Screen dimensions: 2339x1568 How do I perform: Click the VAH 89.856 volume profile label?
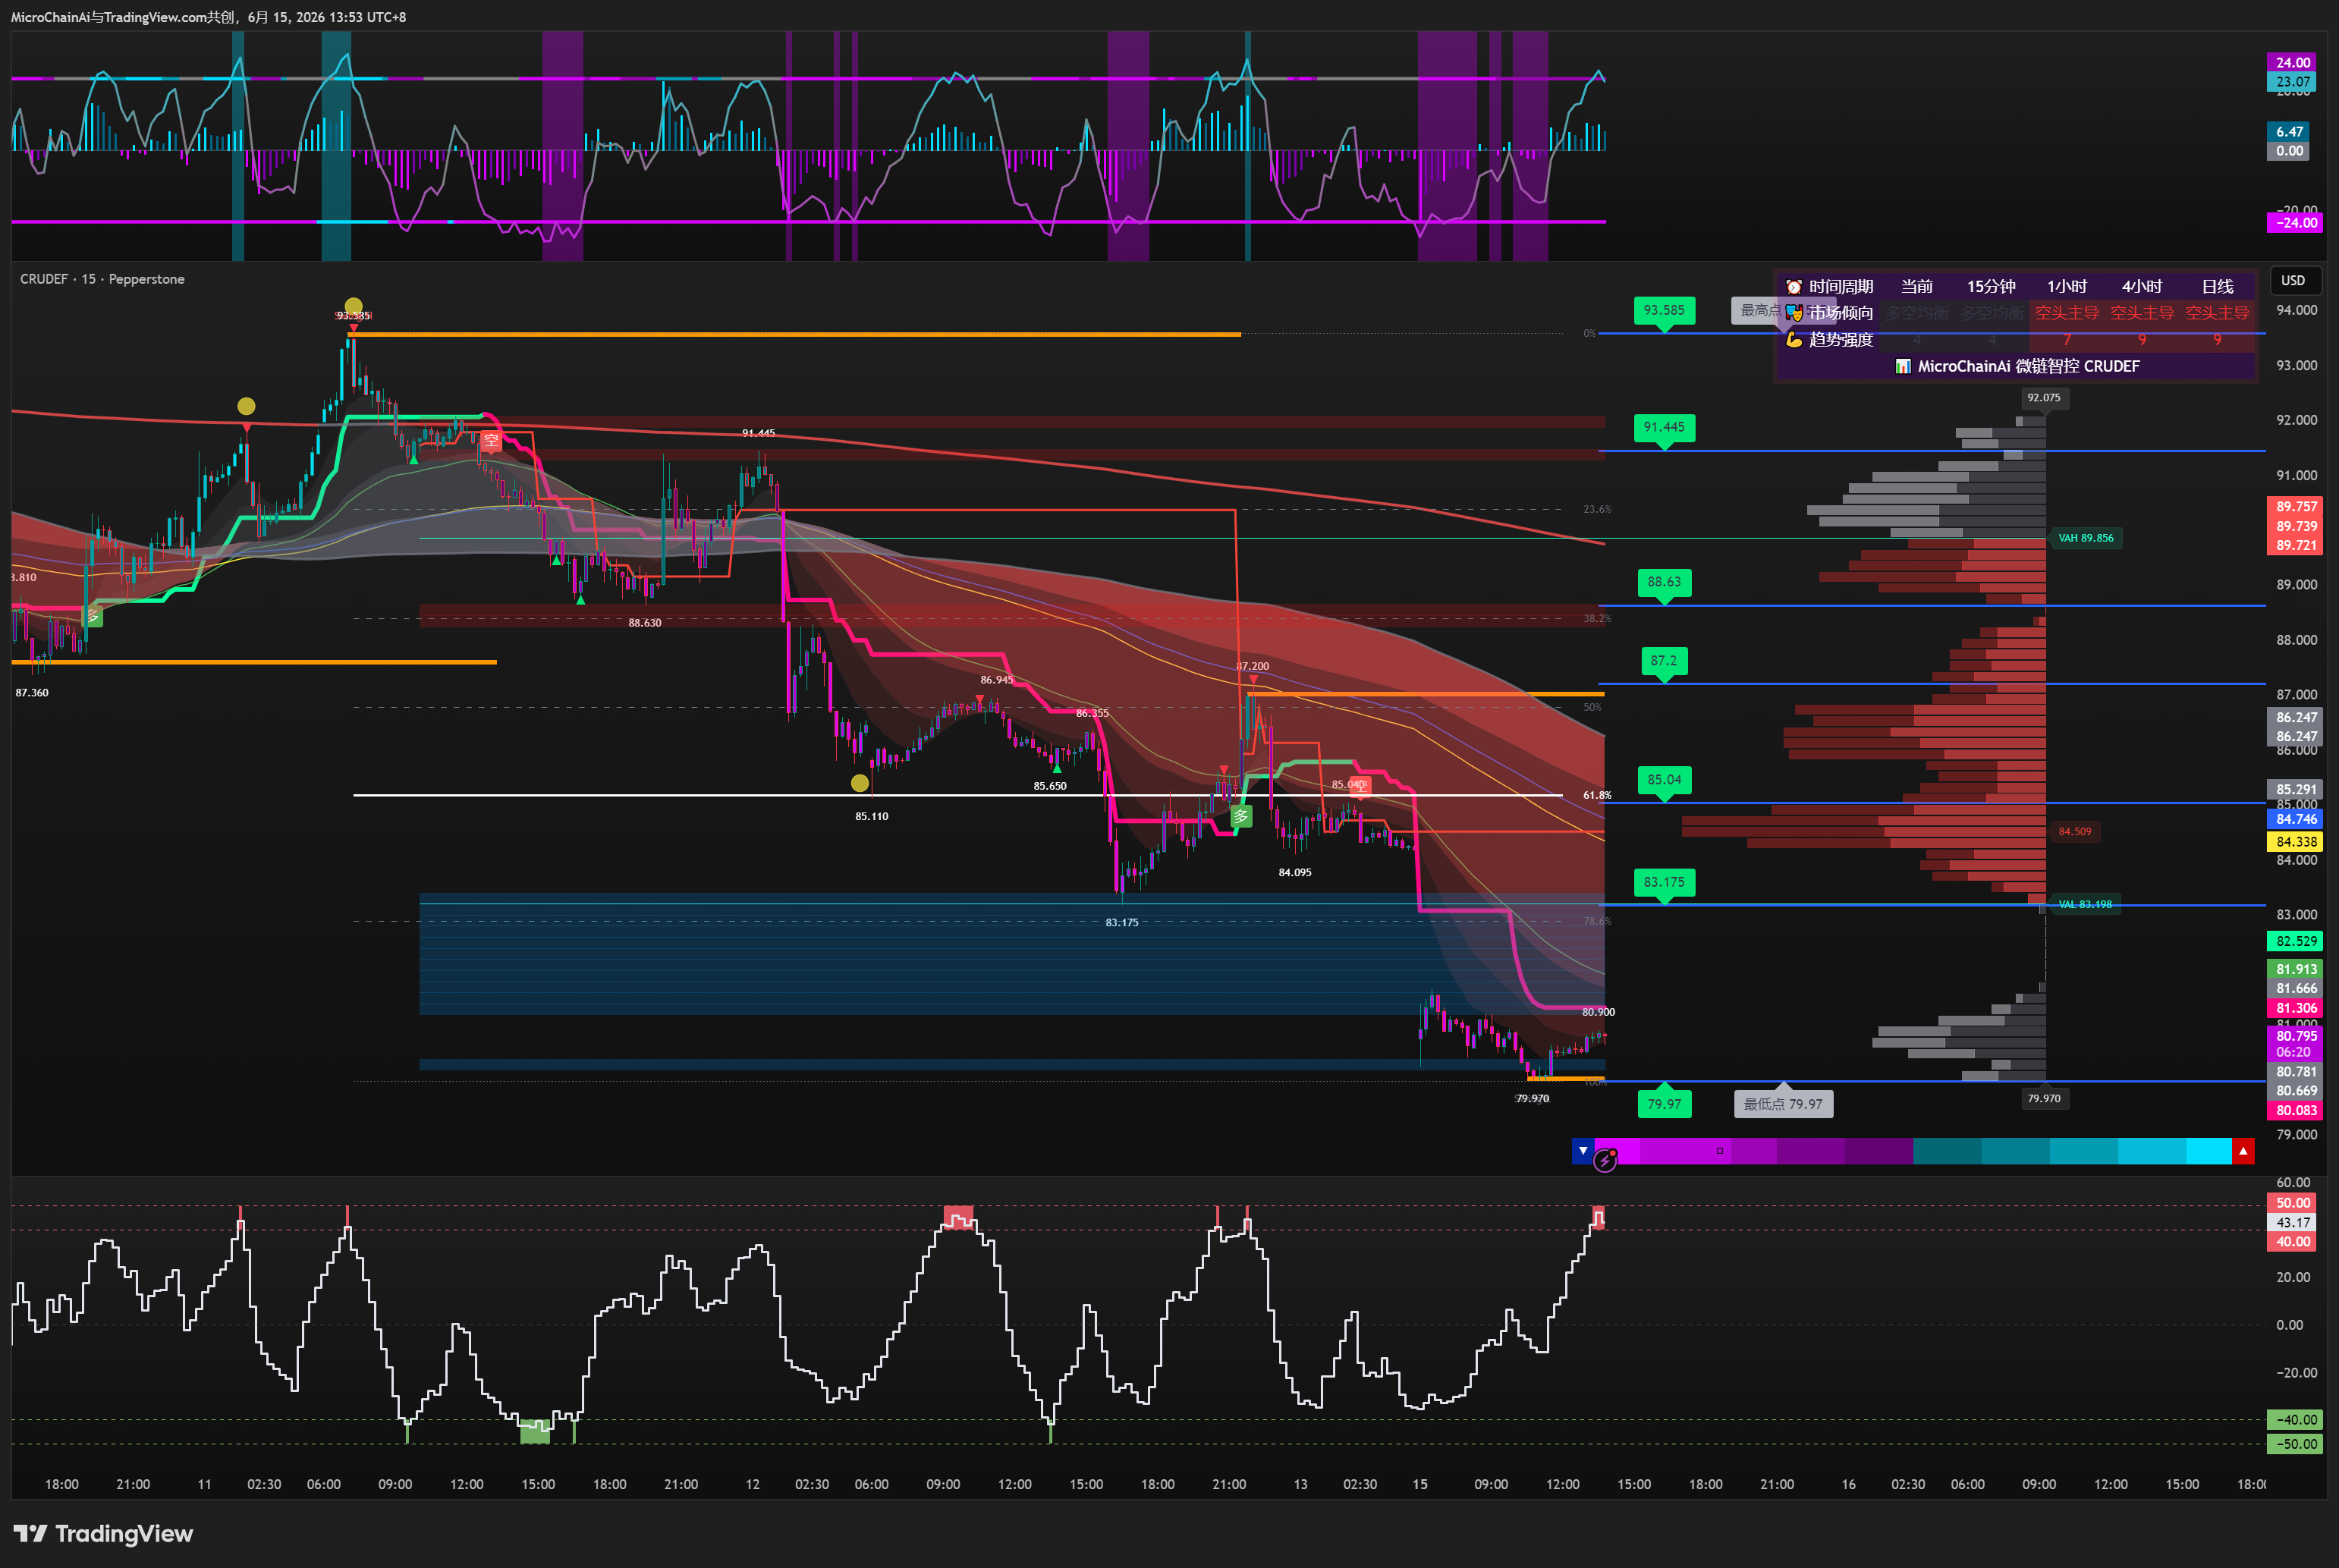click(2085, 538)
